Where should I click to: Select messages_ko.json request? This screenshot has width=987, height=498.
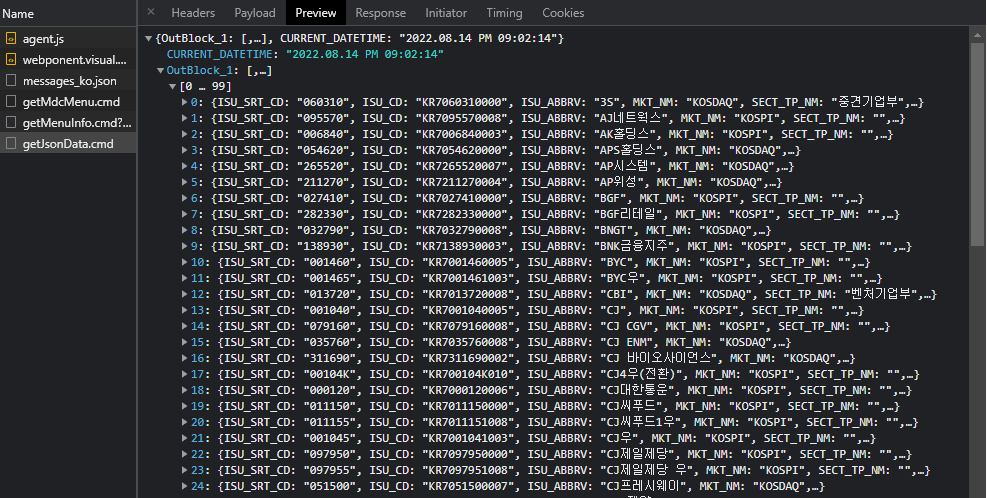[x=68, y=81]
